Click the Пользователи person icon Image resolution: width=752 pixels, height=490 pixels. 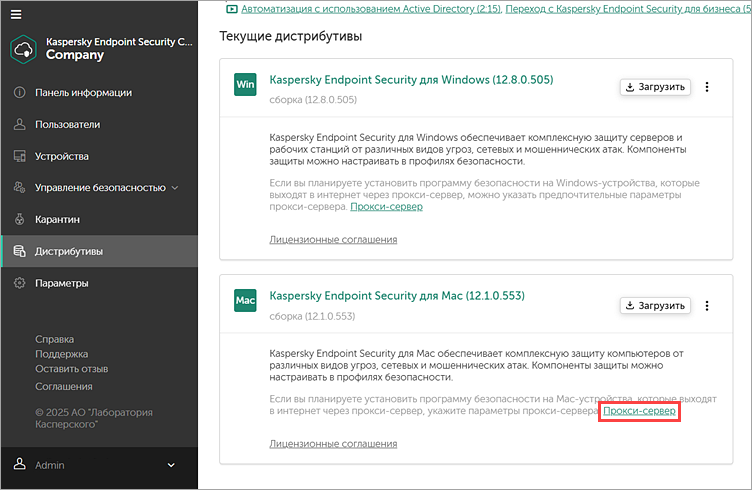click(19, 124)
